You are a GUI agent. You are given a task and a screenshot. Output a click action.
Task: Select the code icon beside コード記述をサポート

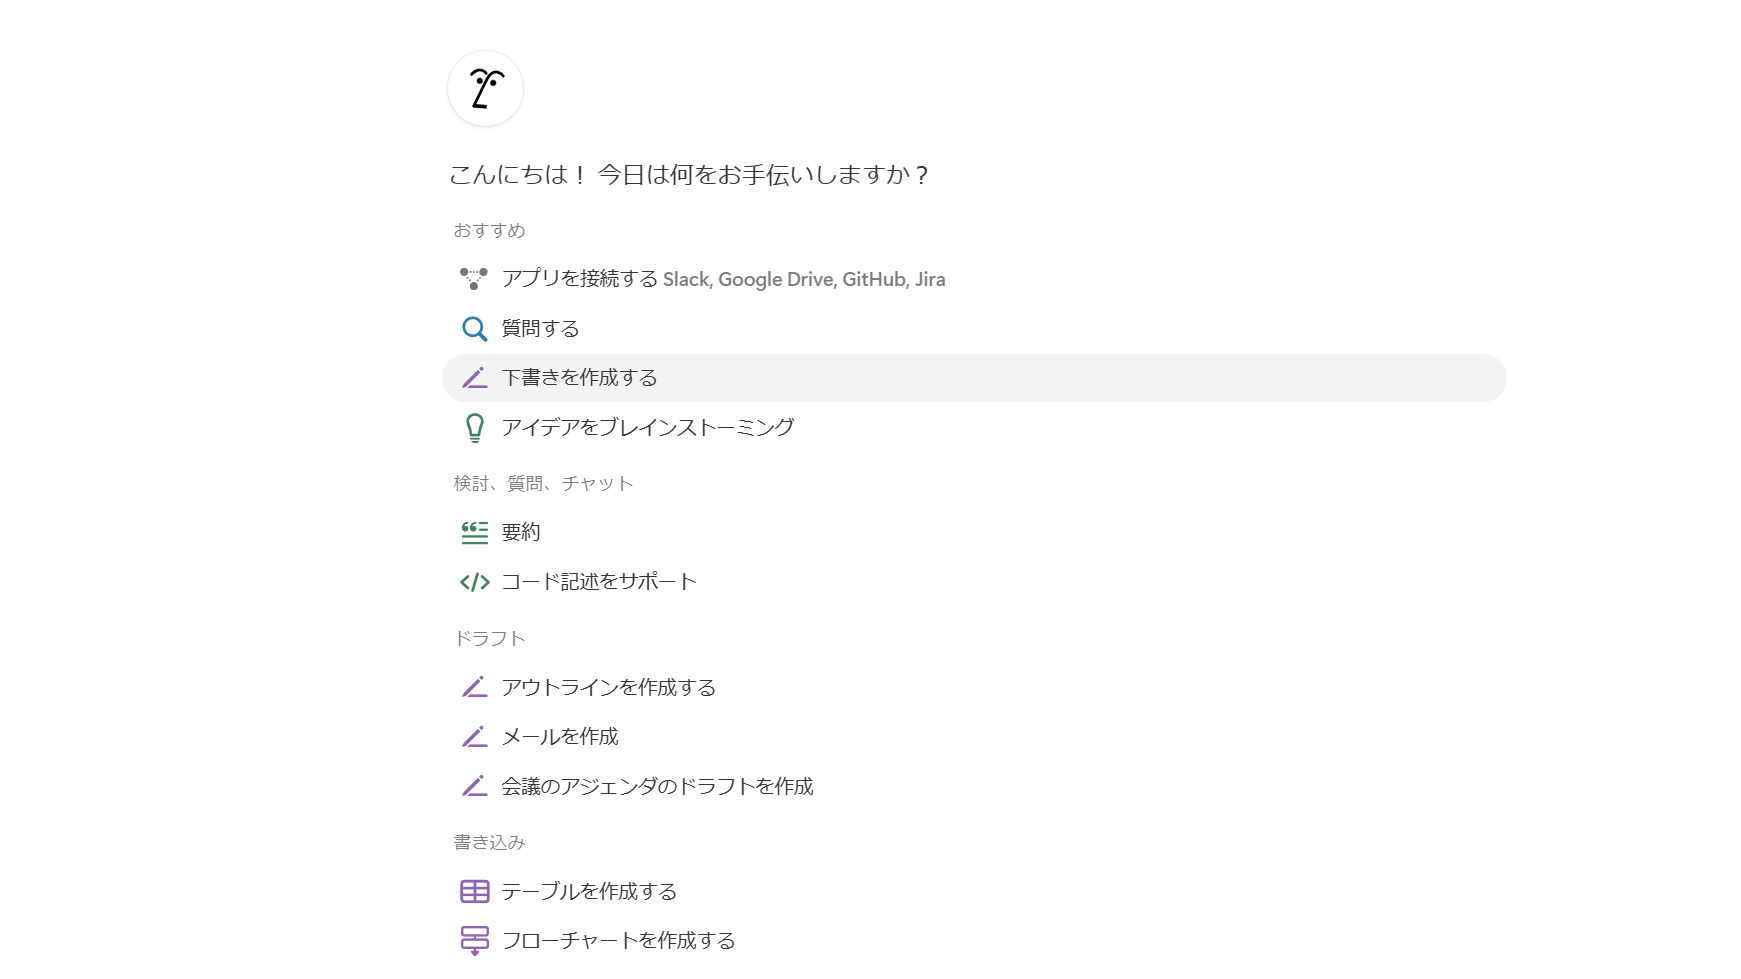coord(474,581)
